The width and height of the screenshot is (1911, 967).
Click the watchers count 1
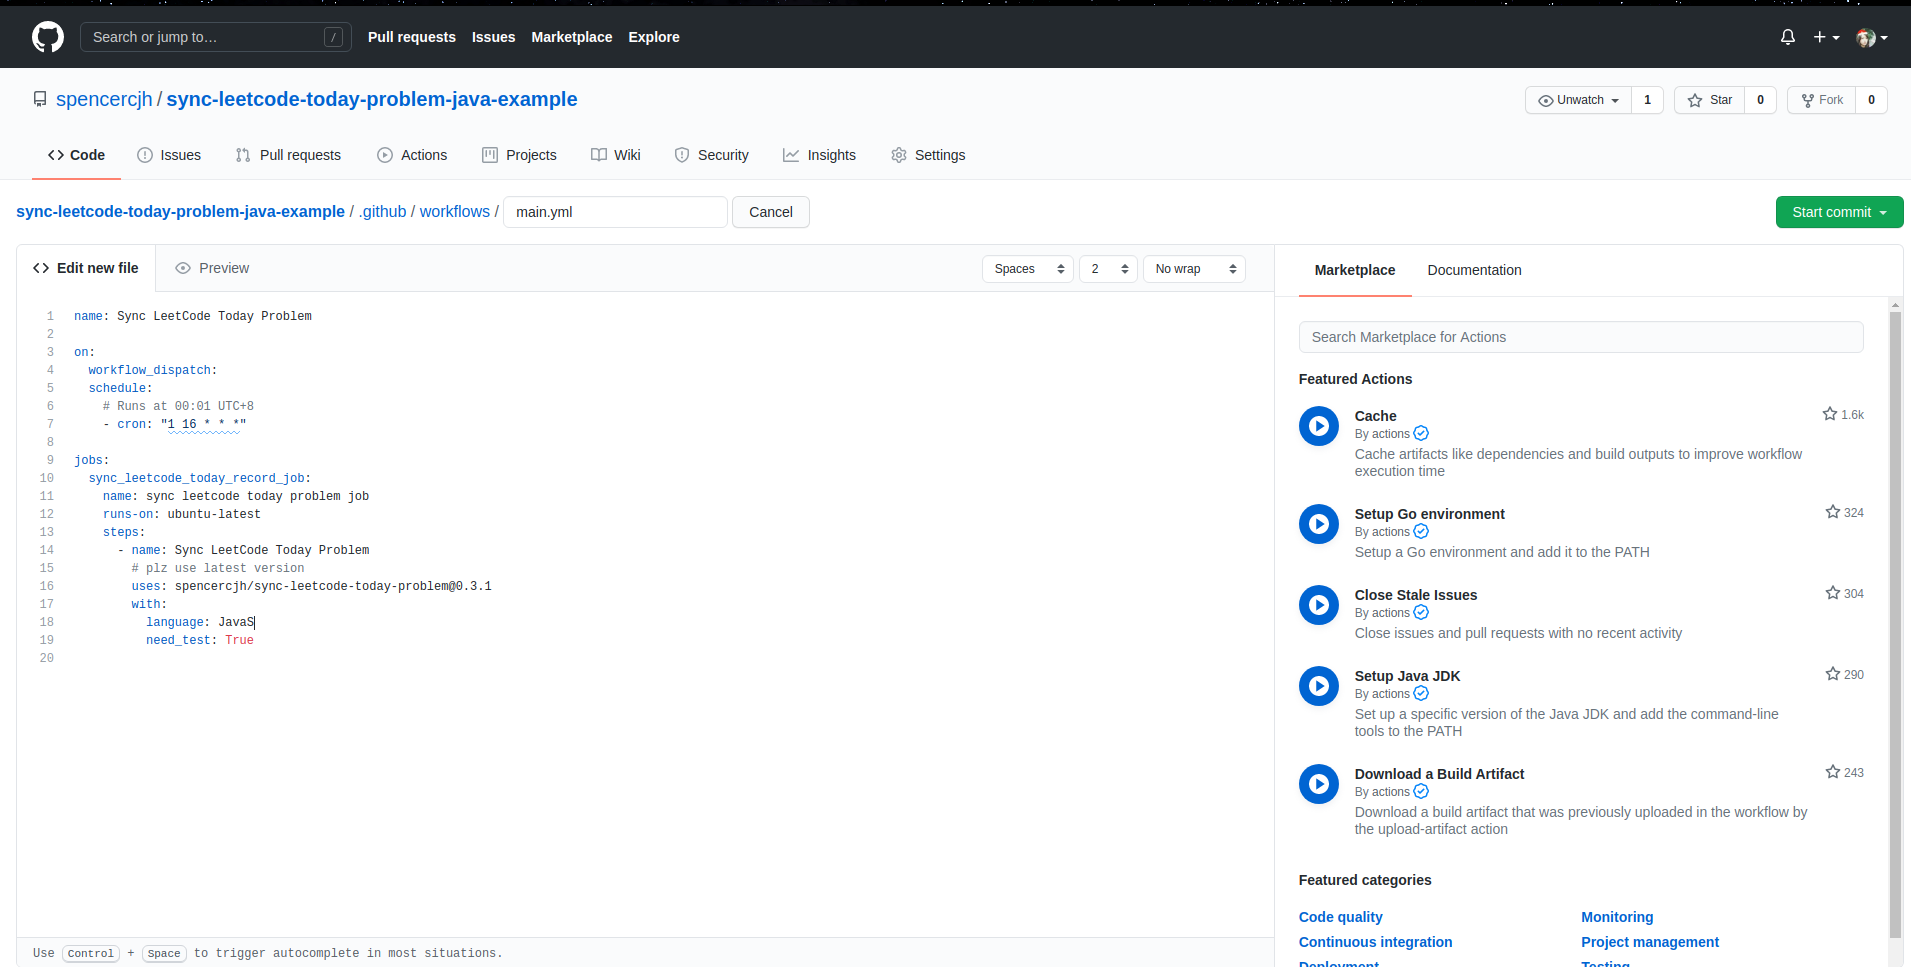(1648, 100)
